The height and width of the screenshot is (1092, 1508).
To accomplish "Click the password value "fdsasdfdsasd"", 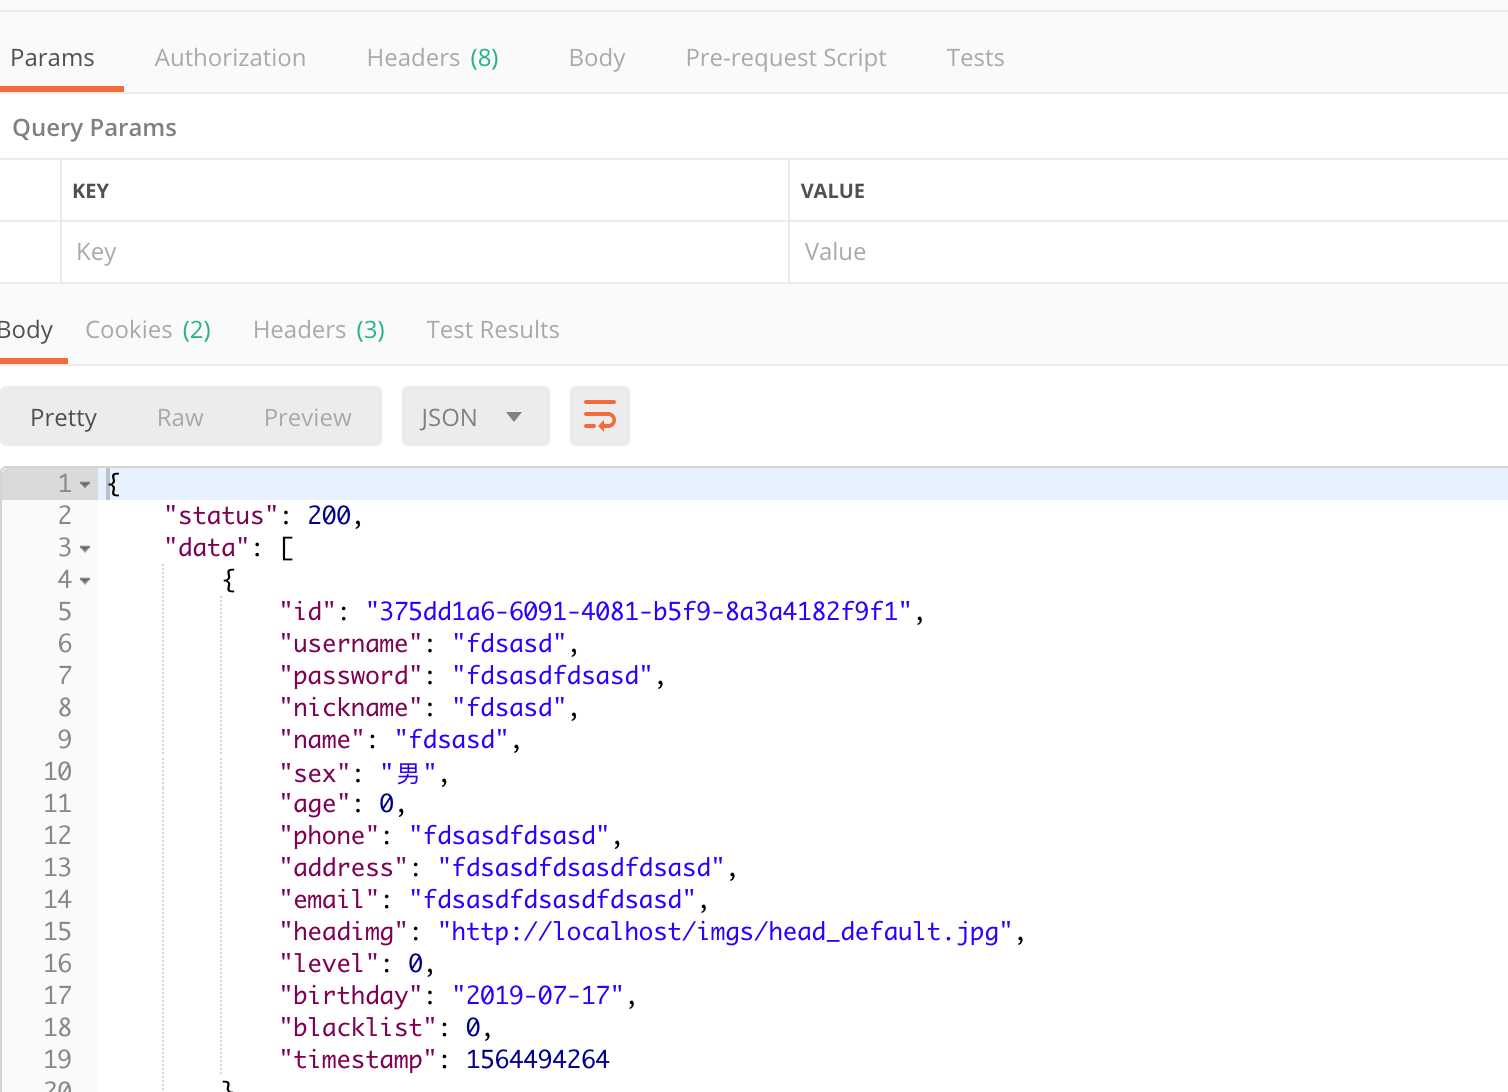I will pyautogui.click(x=552, y=676).
